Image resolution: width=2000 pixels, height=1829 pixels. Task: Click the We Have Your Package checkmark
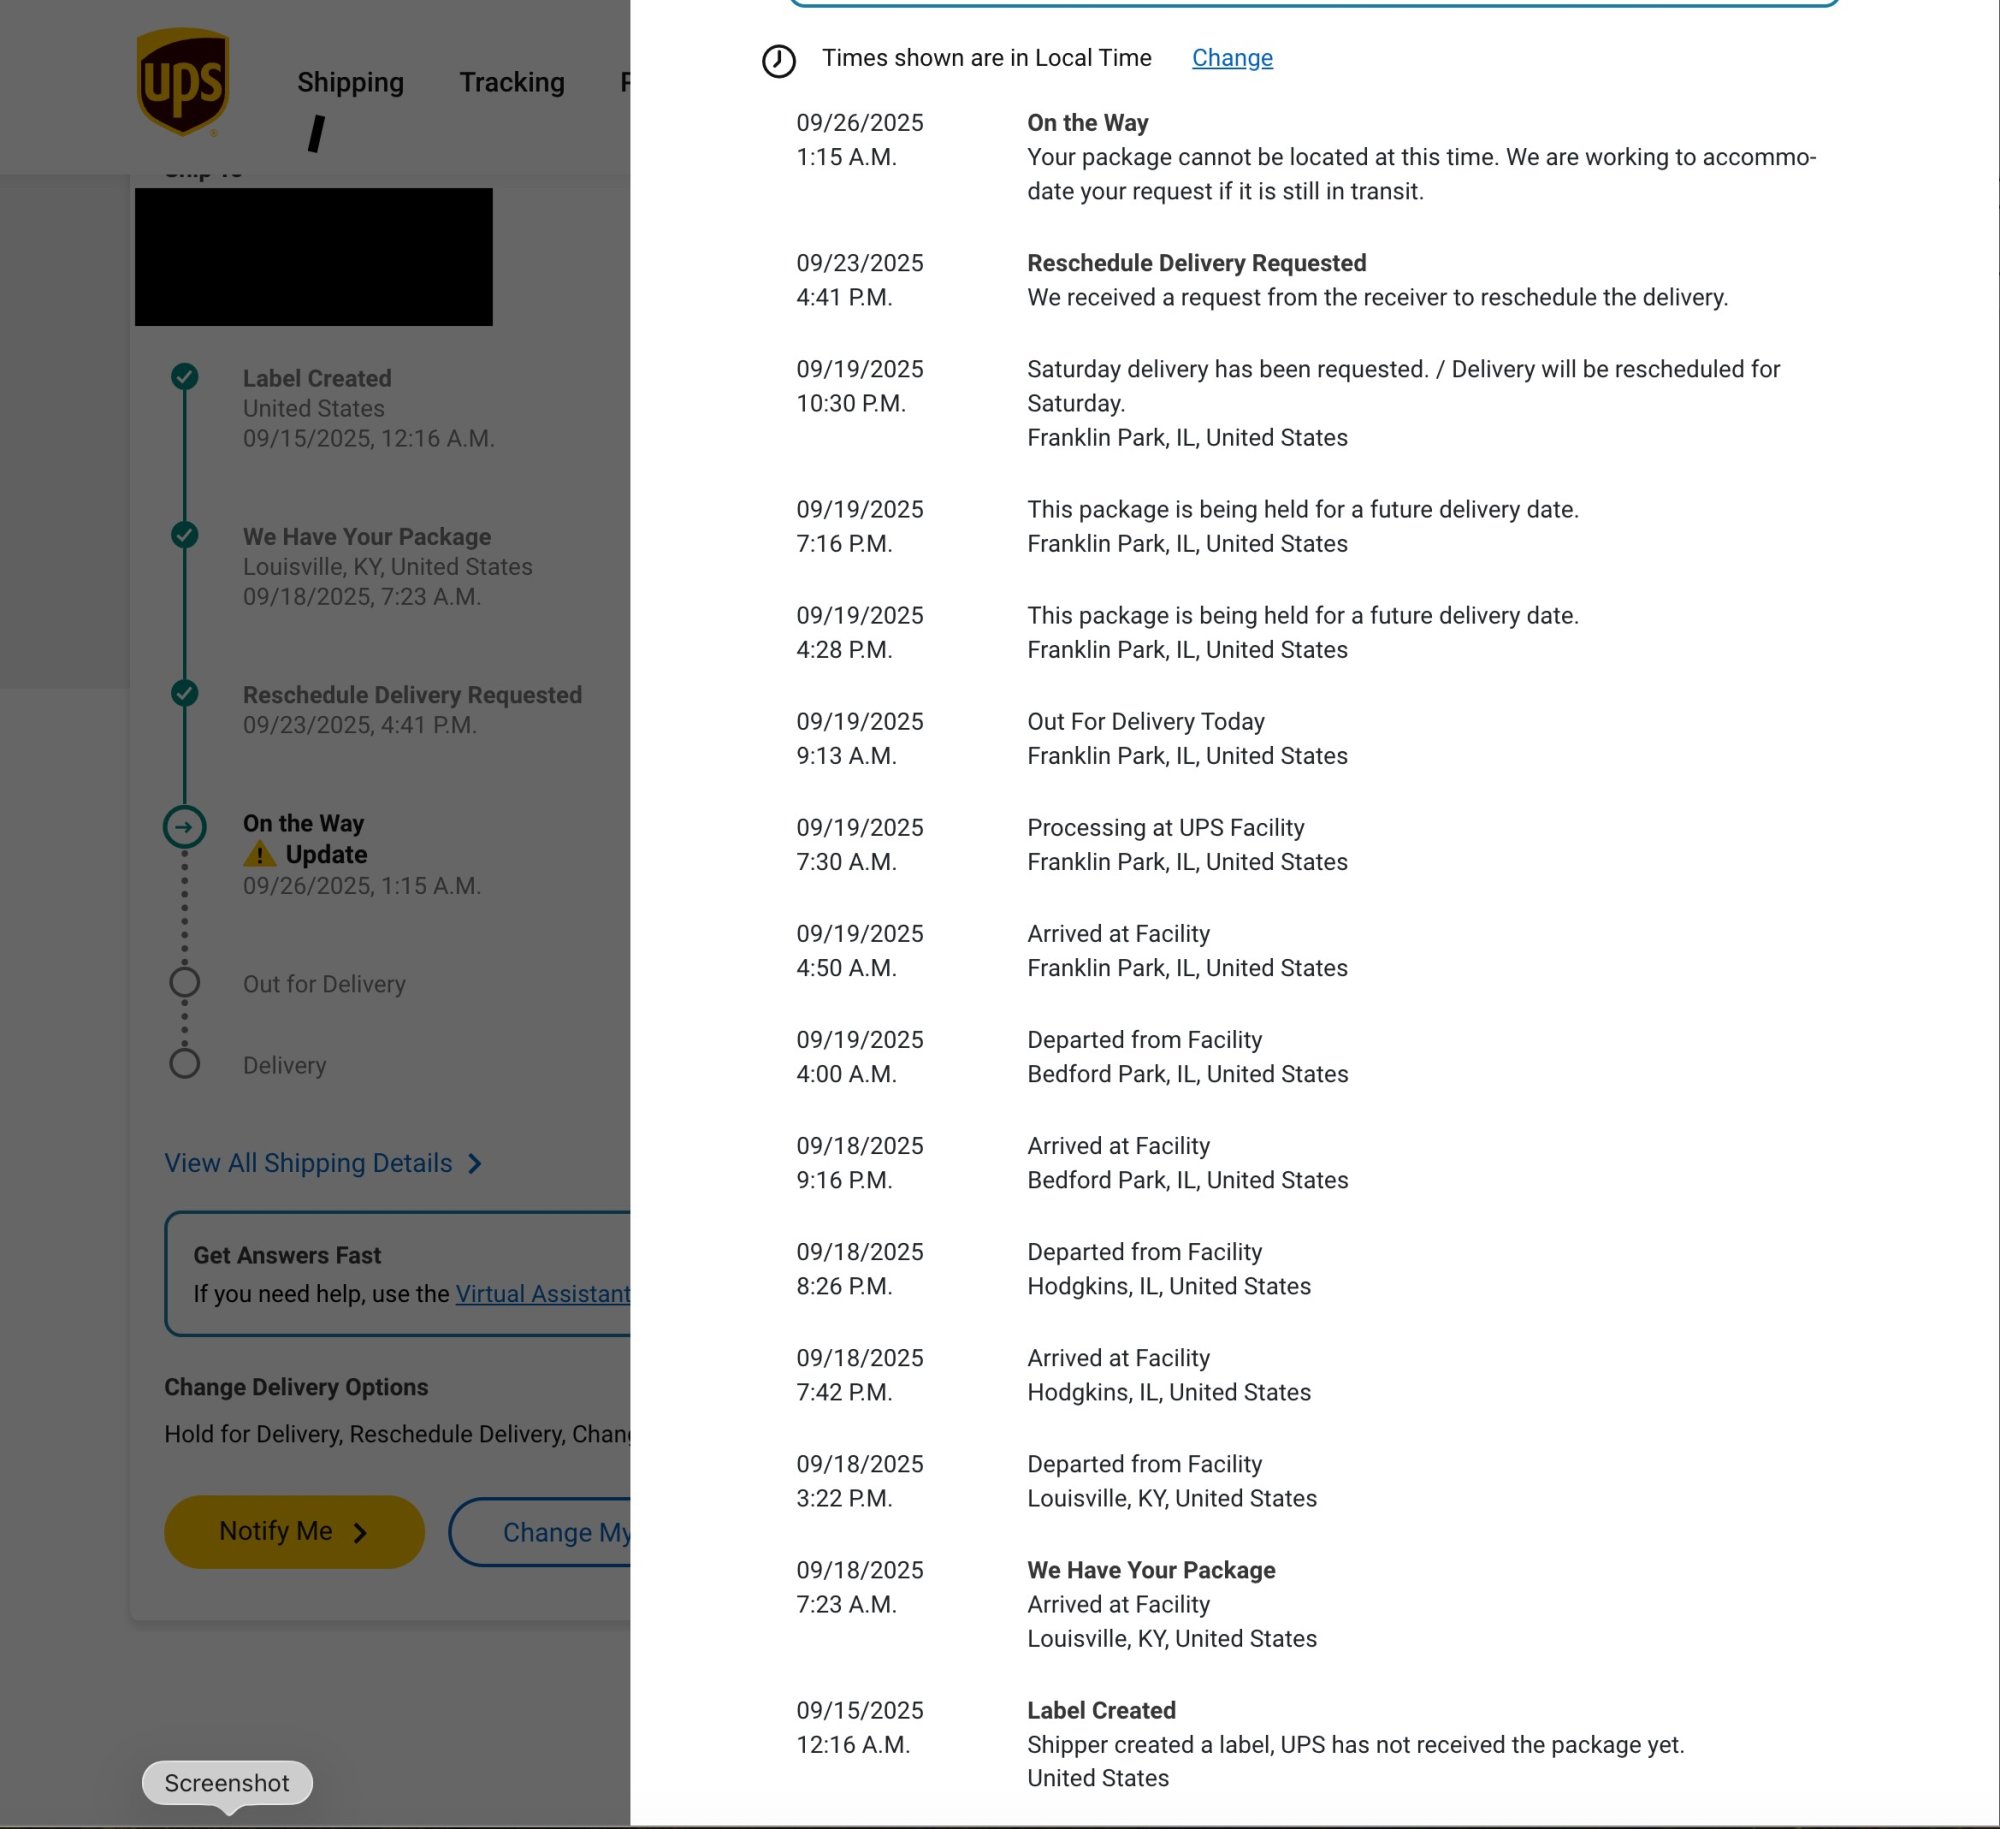point(184,535)
